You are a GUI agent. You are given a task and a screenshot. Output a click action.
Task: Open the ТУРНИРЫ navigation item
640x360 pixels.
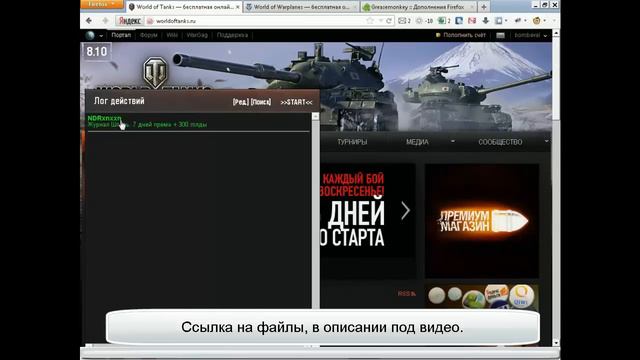click(x=352, y=142)
